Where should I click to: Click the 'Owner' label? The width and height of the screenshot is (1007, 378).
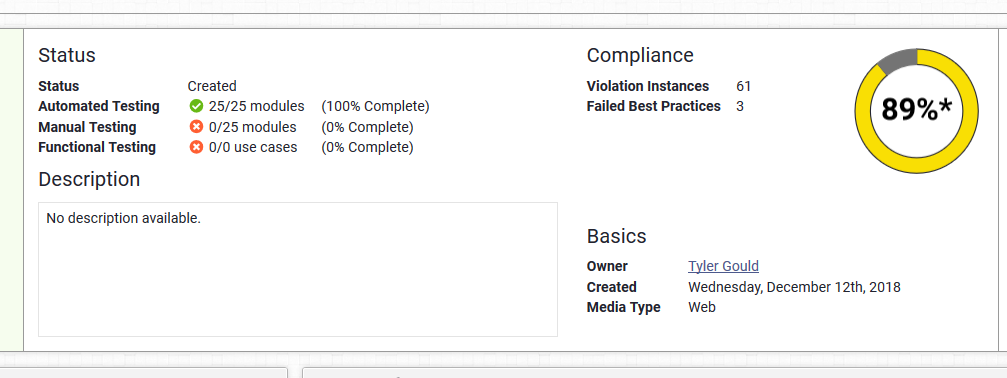608,266
